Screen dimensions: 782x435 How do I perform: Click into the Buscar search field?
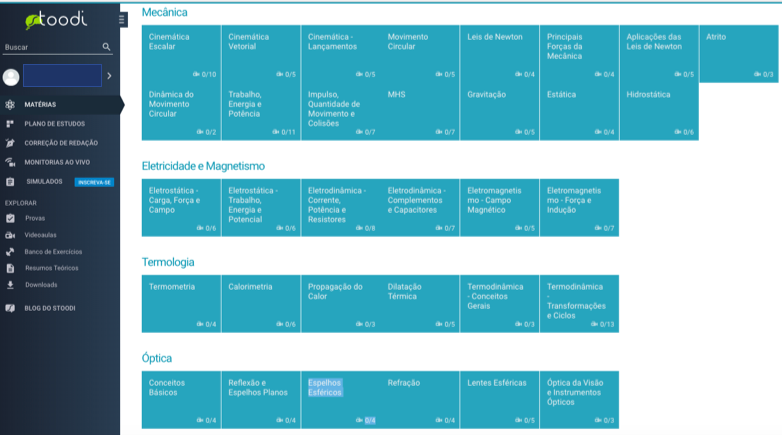tap(50, 47)
